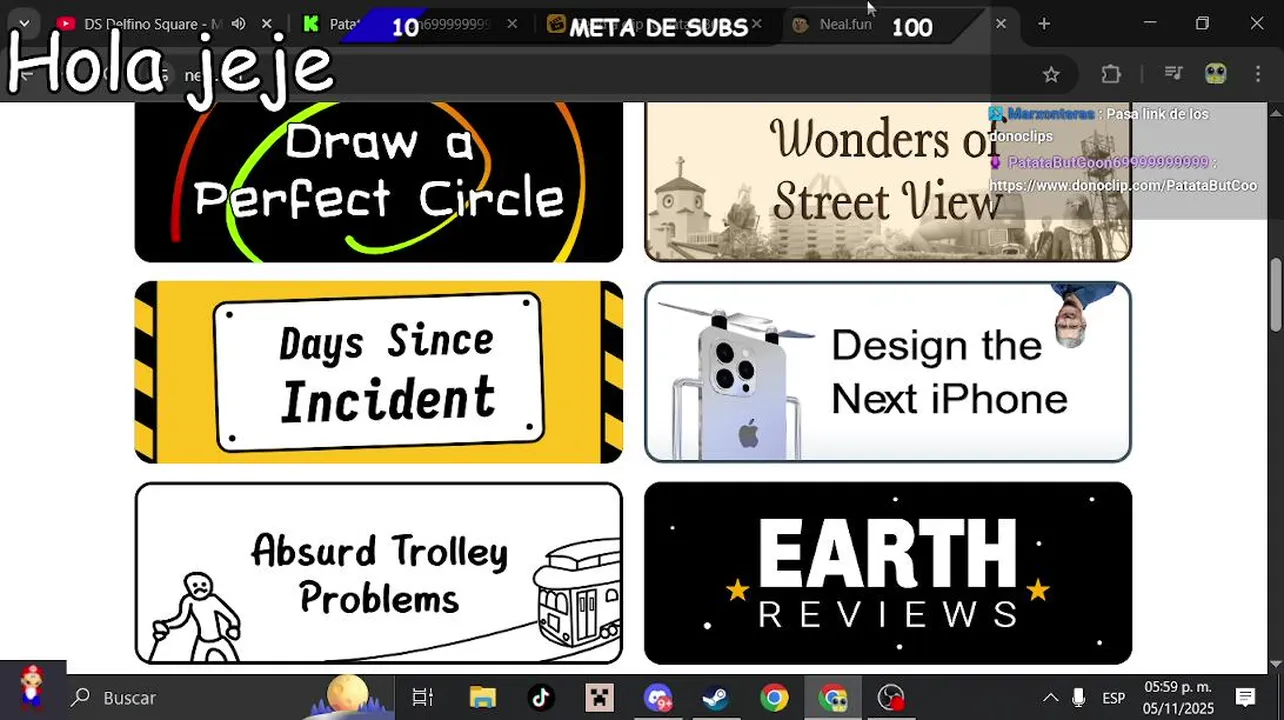1284x720 pixels.
Task: Bookmark this page with the star icon
Action: [1051, 74]
